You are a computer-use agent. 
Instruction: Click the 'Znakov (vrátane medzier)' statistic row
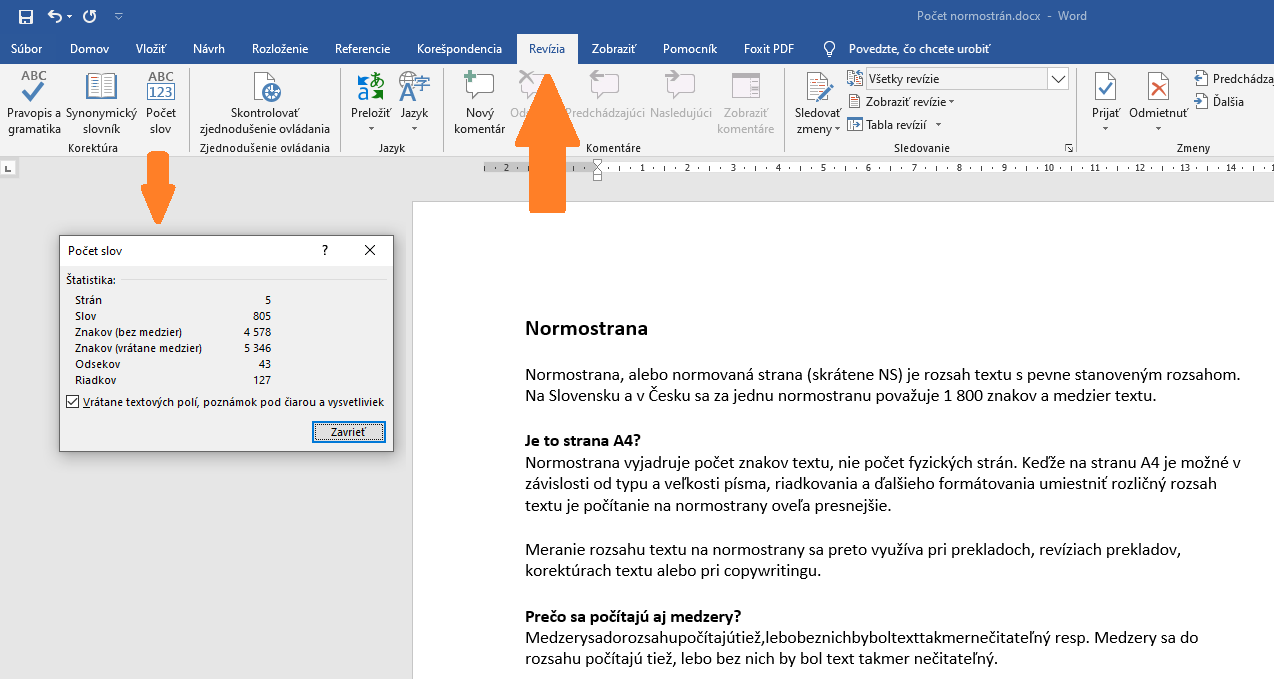173,348
